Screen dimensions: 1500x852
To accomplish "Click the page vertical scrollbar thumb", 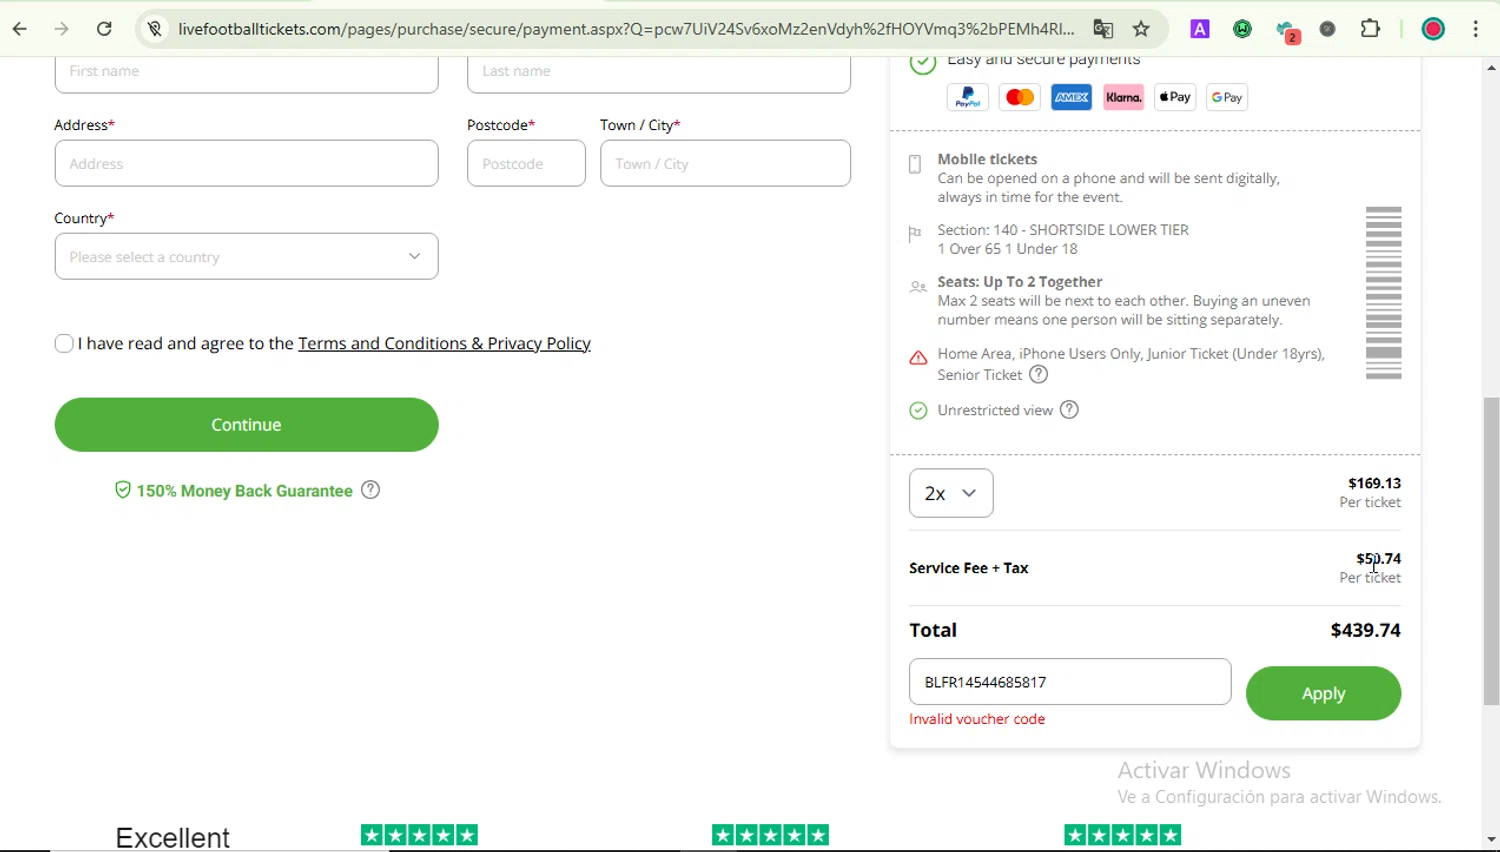I will click(1491, 552).
